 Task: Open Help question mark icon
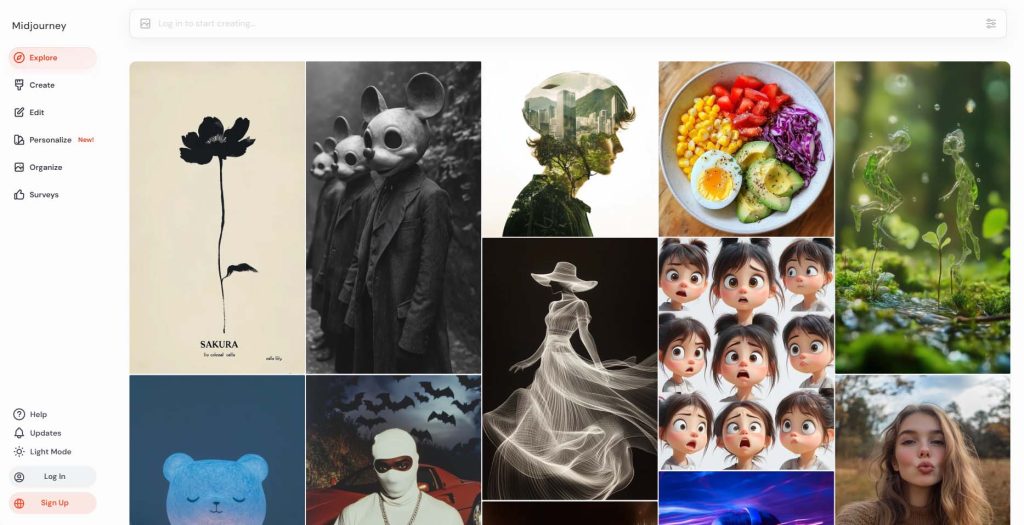coord(19,414)
